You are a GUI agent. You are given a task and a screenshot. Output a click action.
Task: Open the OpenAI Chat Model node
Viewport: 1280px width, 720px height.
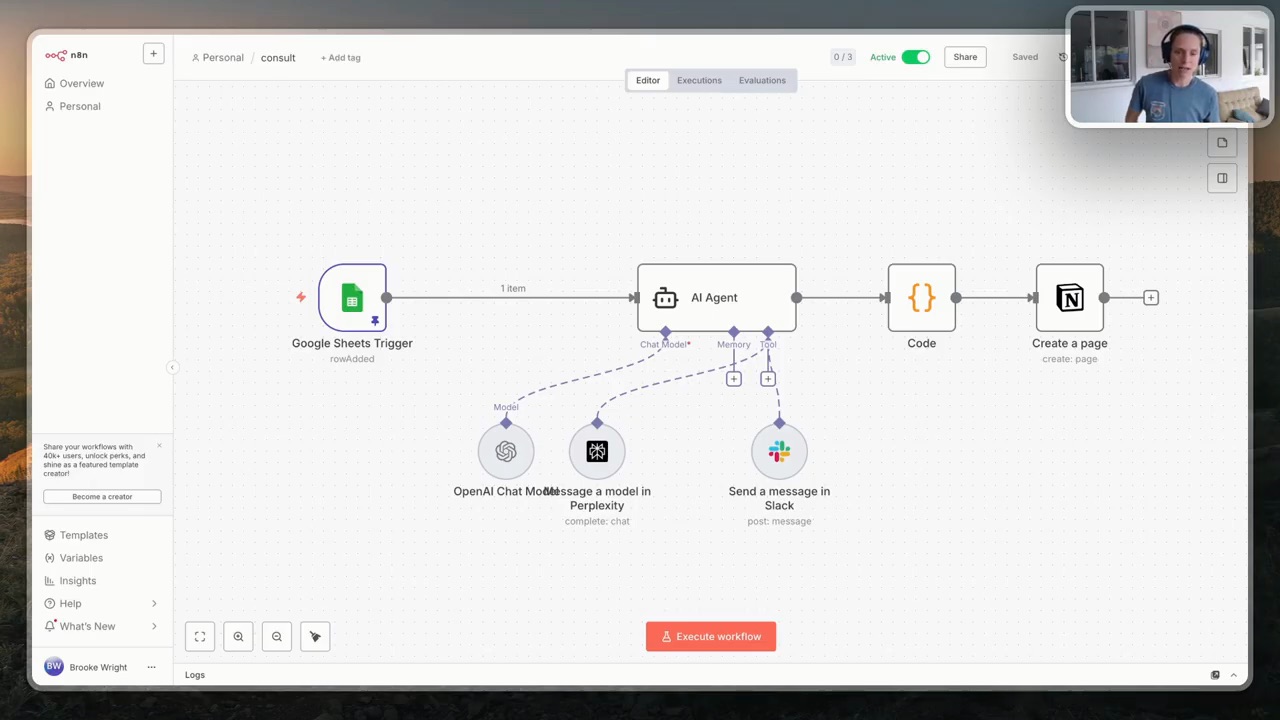coord(506,452)
